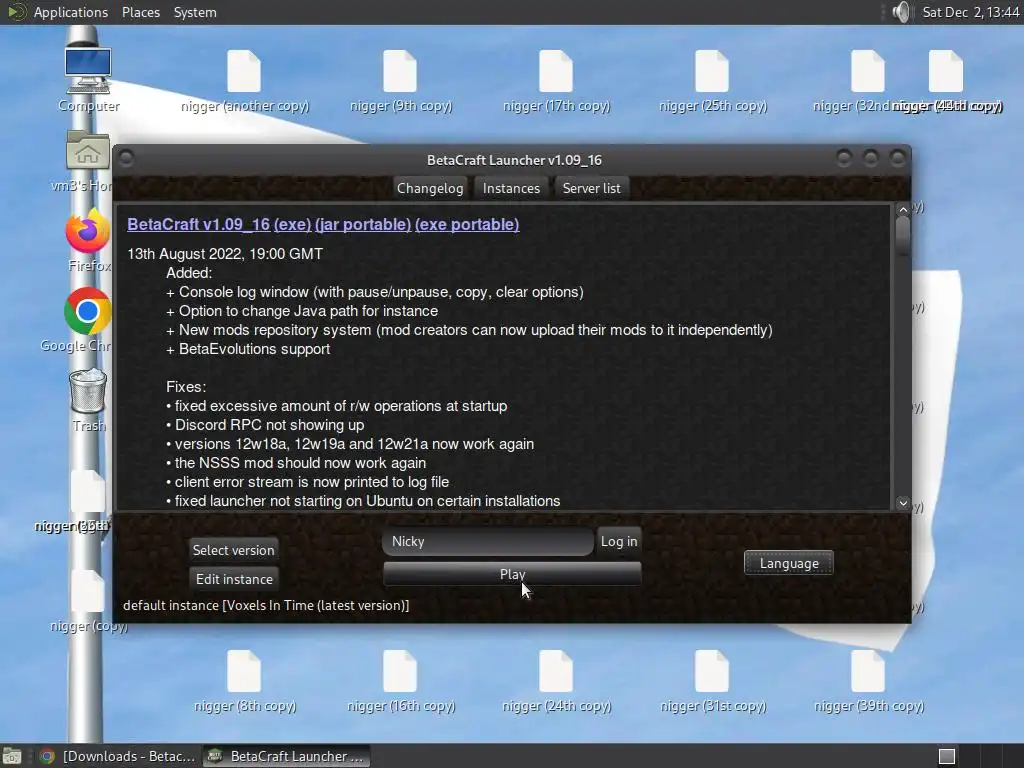
Task: Open vm3's Home folder icon
Action: tap(88, 152)
